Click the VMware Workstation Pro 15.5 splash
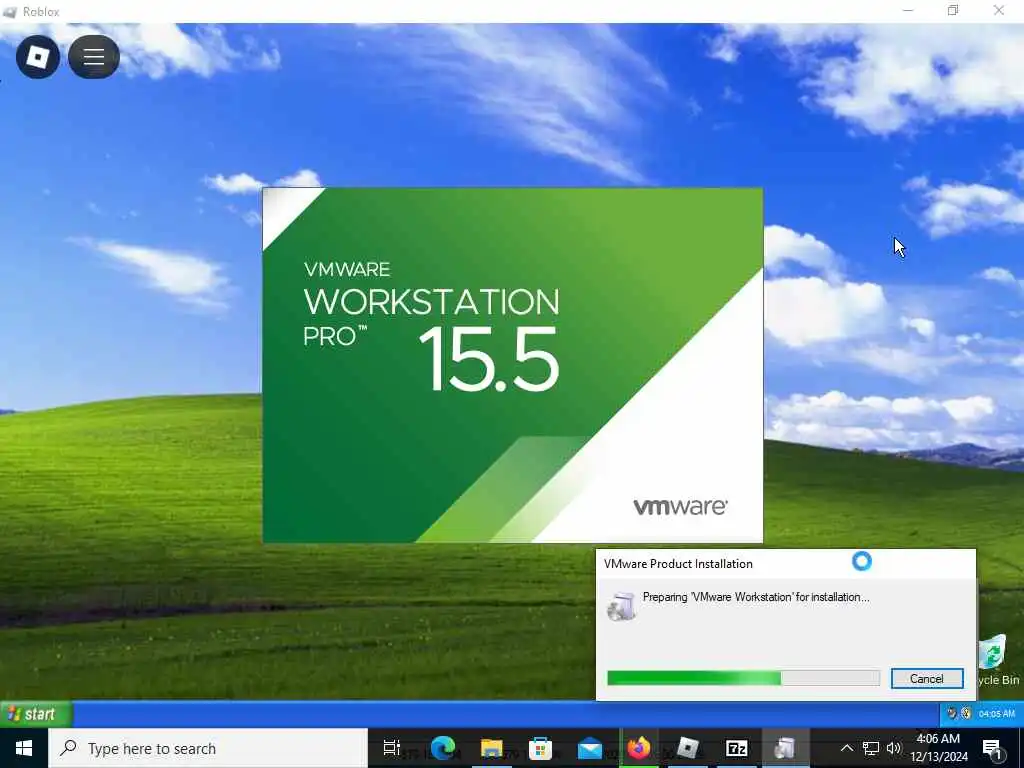 pos(513,365)
